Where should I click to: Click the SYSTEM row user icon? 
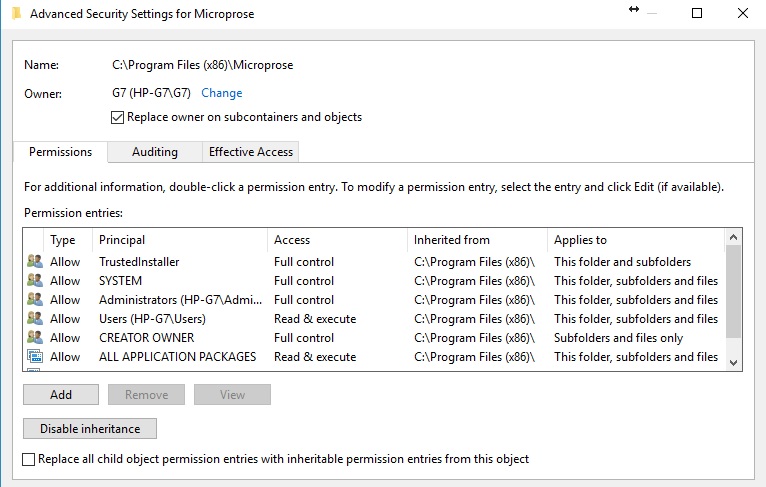pos(35,280)
